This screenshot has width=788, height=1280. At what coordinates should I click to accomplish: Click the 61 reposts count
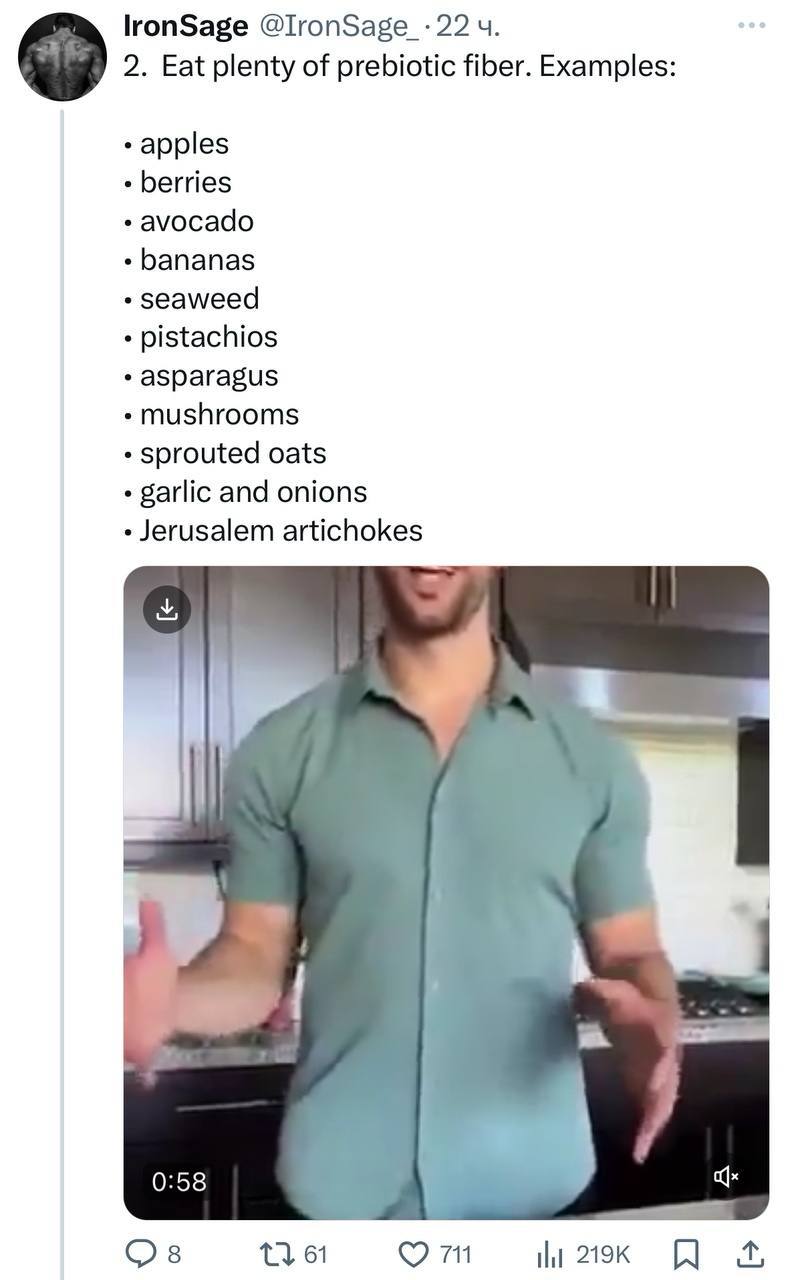pos(315,1253)
